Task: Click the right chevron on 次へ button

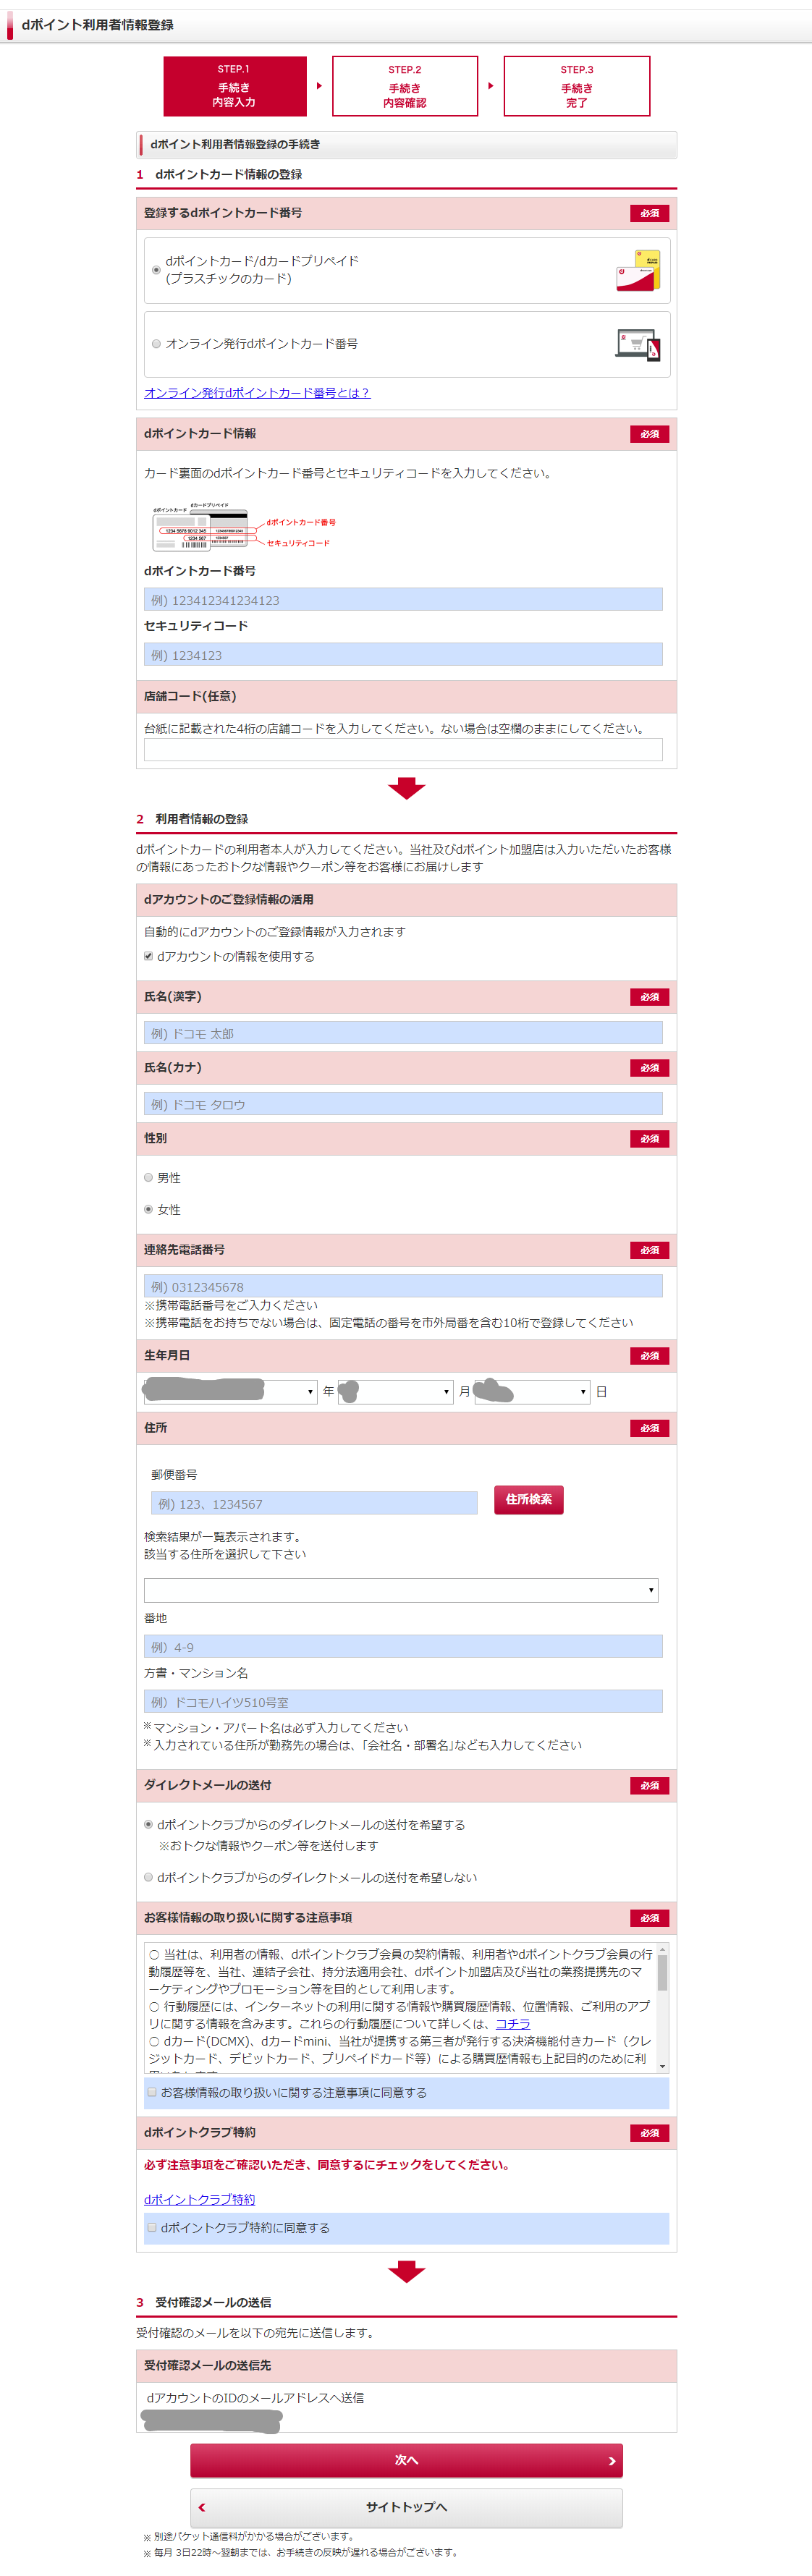Action: pyautogui.click(x=612, y=2460)
